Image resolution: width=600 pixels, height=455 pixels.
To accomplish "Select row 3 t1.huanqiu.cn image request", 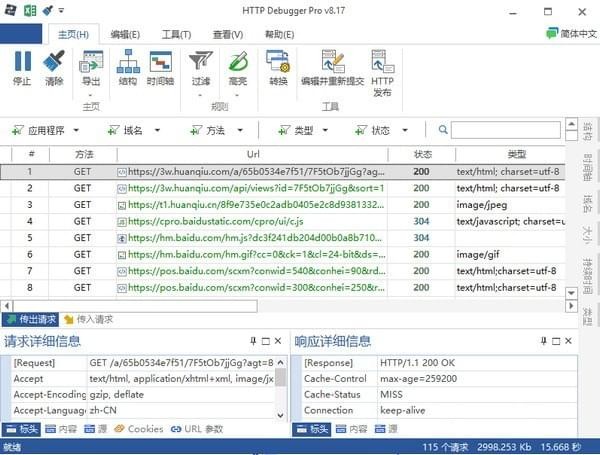I will (282, 205).
